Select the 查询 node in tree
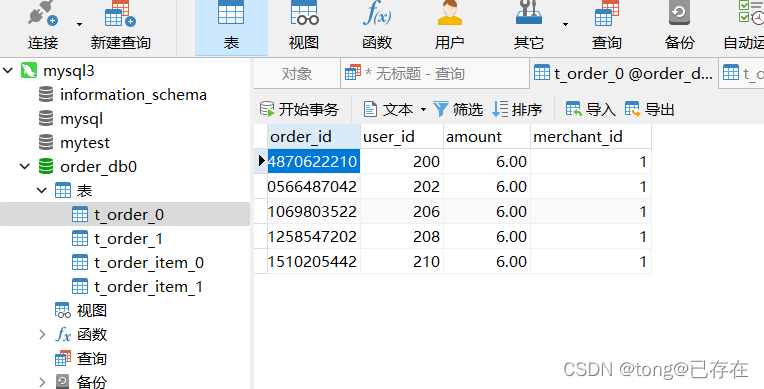Screen dimensions: 764x389 [92, 359]
